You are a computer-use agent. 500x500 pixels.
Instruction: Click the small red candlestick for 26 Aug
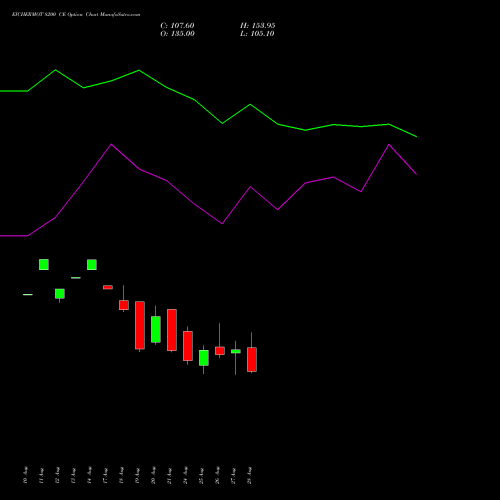click(220, 351)
